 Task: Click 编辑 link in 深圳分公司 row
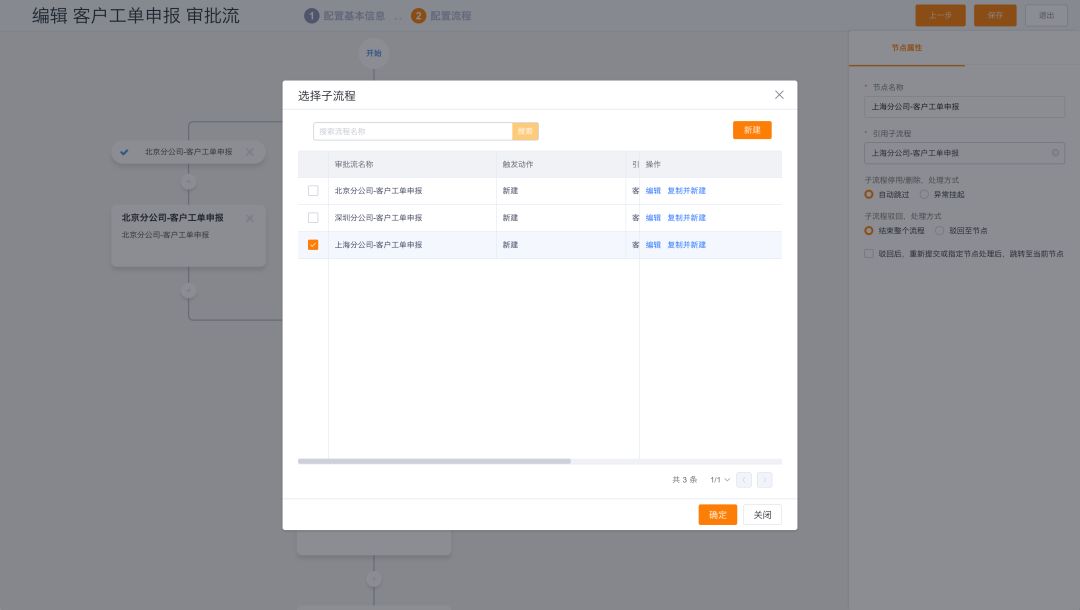tap(653, 218)
